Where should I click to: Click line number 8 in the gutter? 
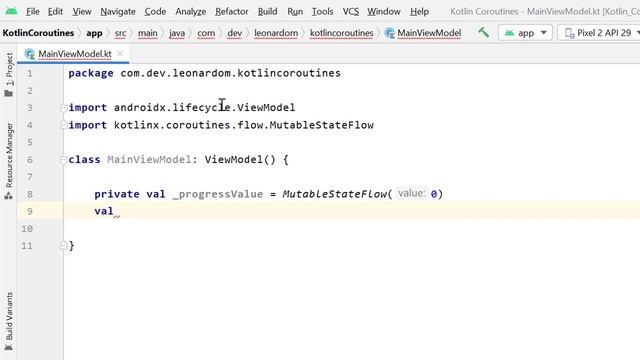[29, 194]
